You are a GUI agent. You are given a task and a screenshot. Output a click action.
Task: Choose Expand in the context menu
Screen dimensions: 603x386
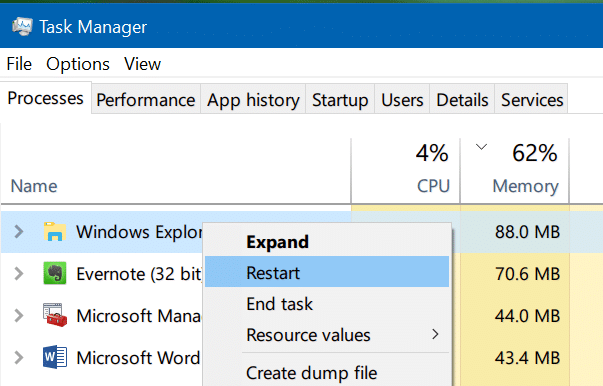point(327,242)
